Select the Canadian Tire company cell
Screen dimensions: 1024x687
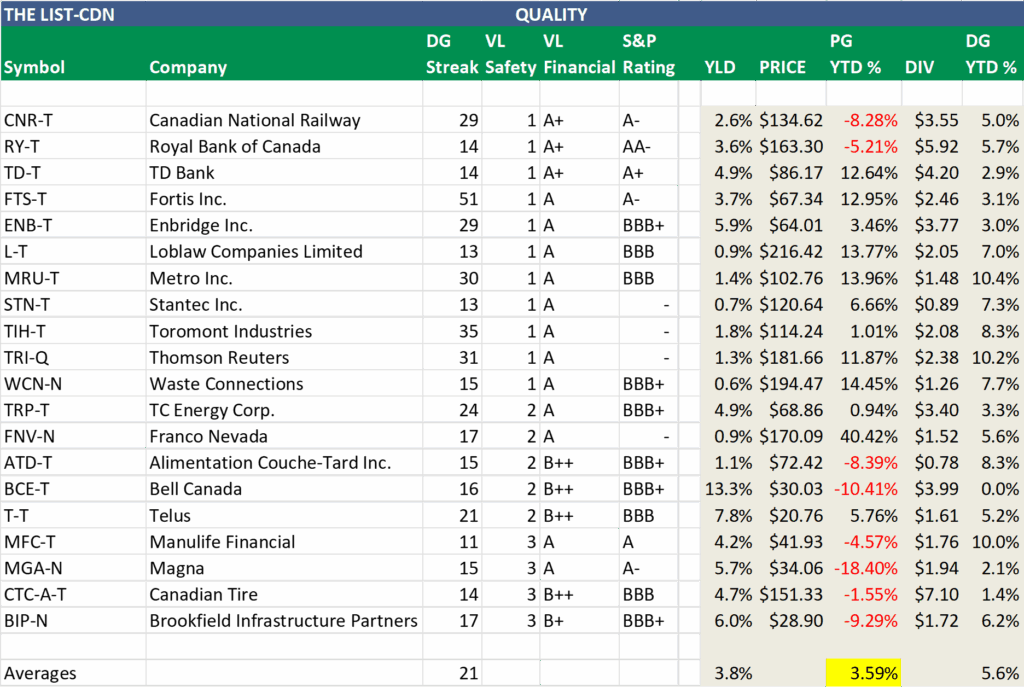pyautogui.click(x=285, y=594)
